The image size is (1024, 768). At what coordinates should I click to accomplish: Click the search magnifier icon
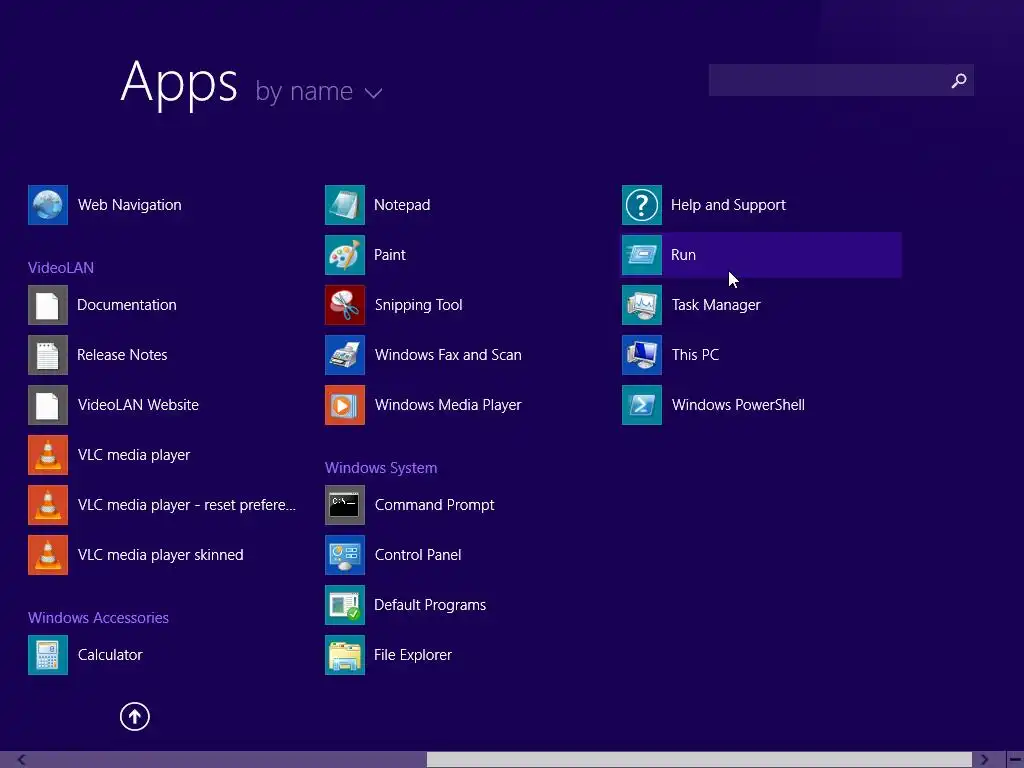pyautogui.click(x=959, y=80)
